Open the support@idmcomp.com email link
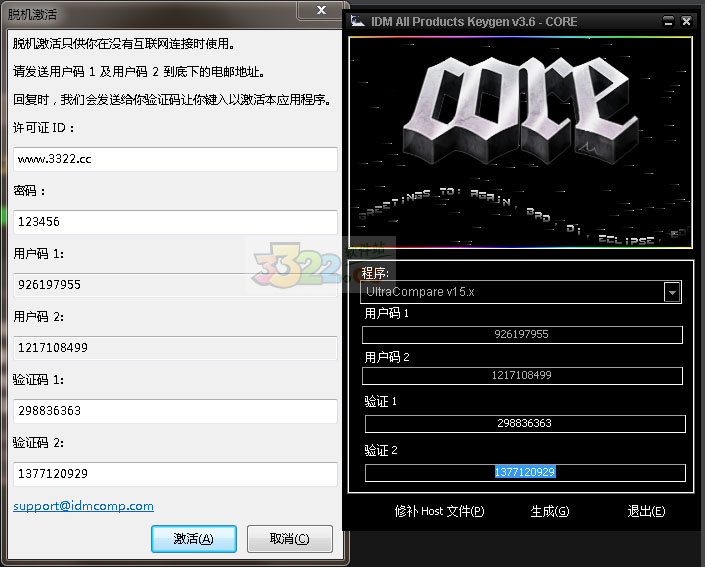705x567 pixels. [x=83, y=506]
